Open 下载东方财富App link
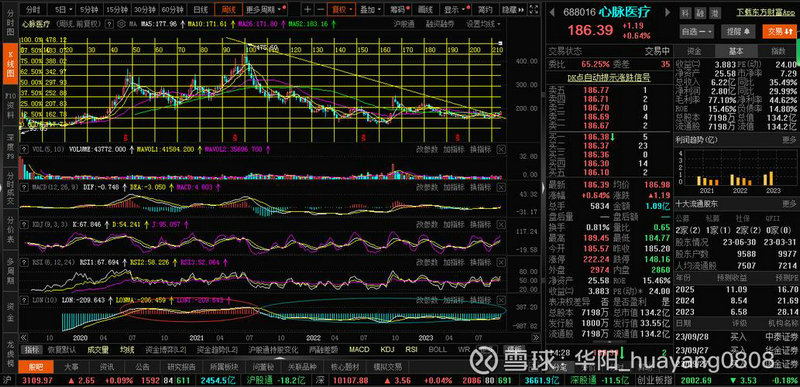800x387 pixels. (x=766, y=11)
